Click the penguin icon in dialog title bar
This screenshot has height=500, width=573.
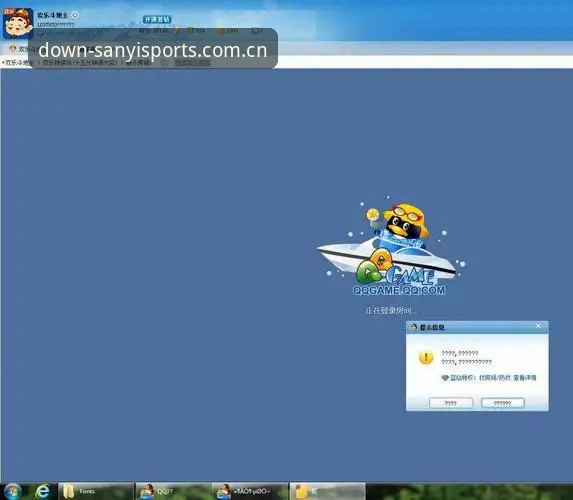click(414, 327)
